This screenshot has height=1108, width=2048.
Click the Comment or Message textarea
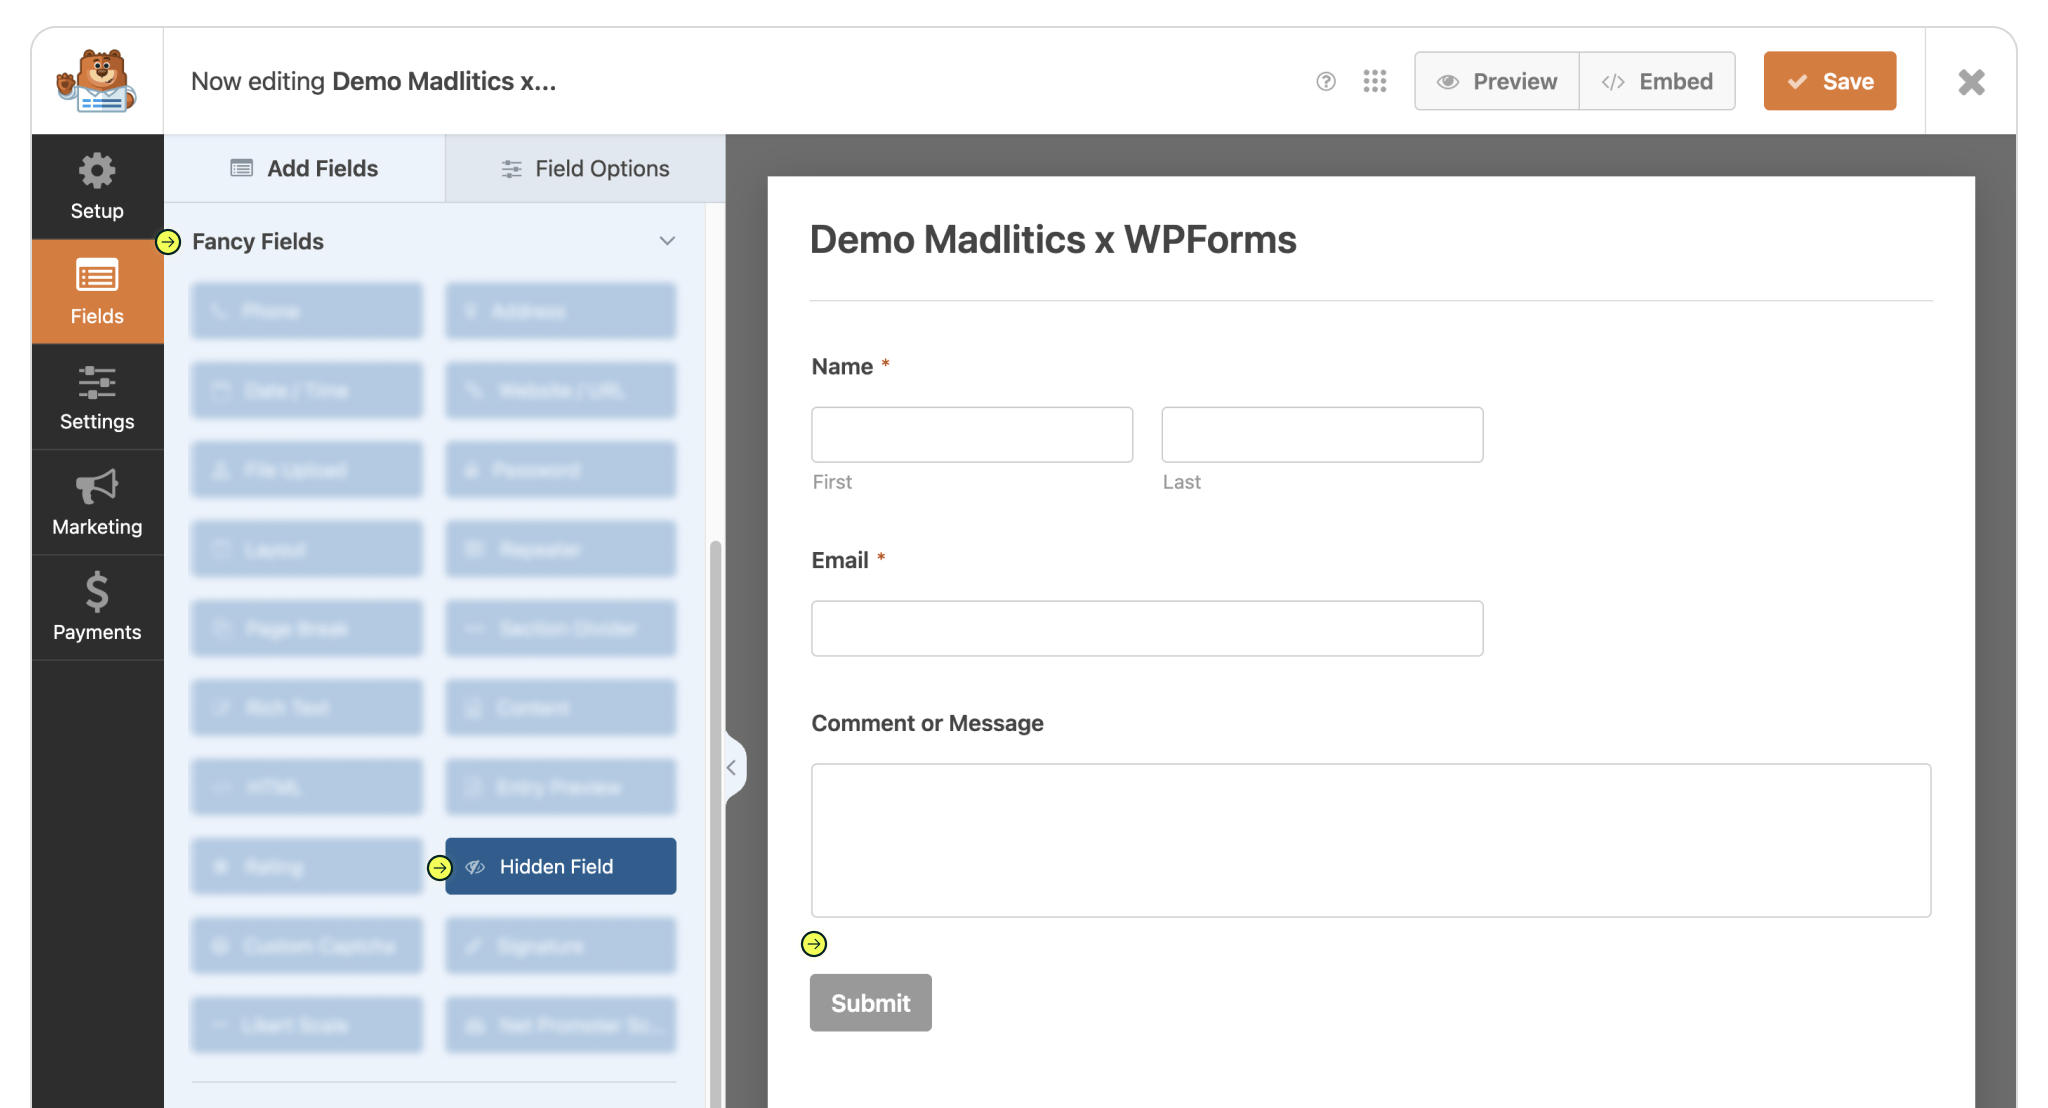[x=1370, y=840]
